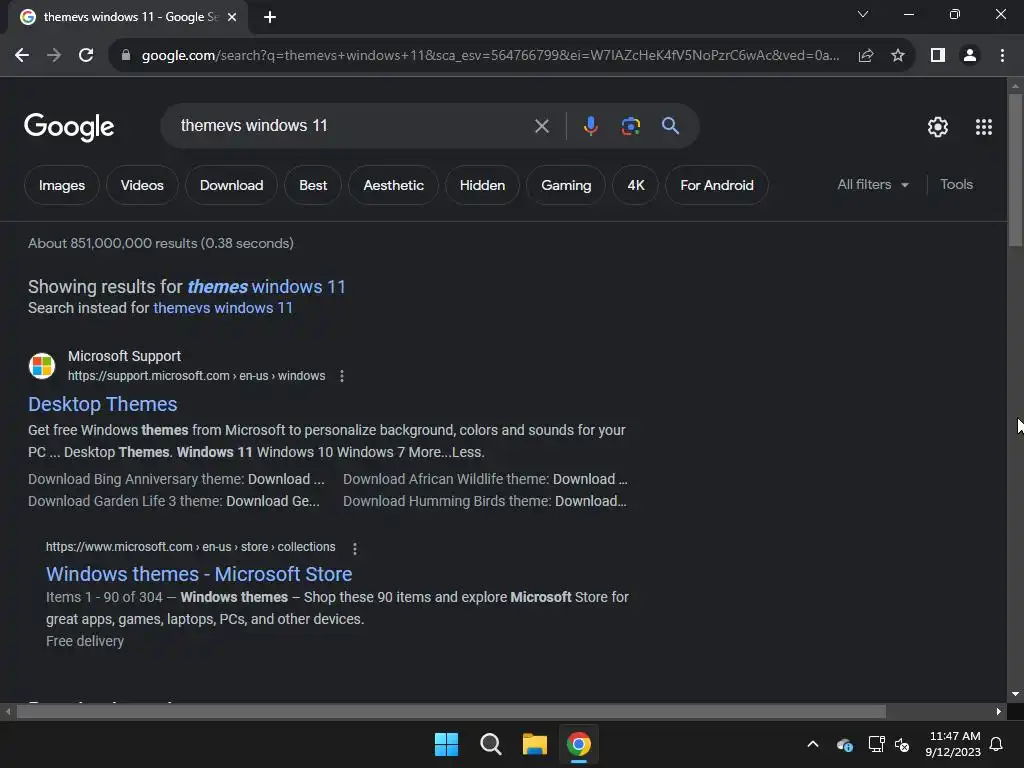1024x768 pixels.
Task: Click the horizontal scrollbar thumb
Action: click(451, 711)
